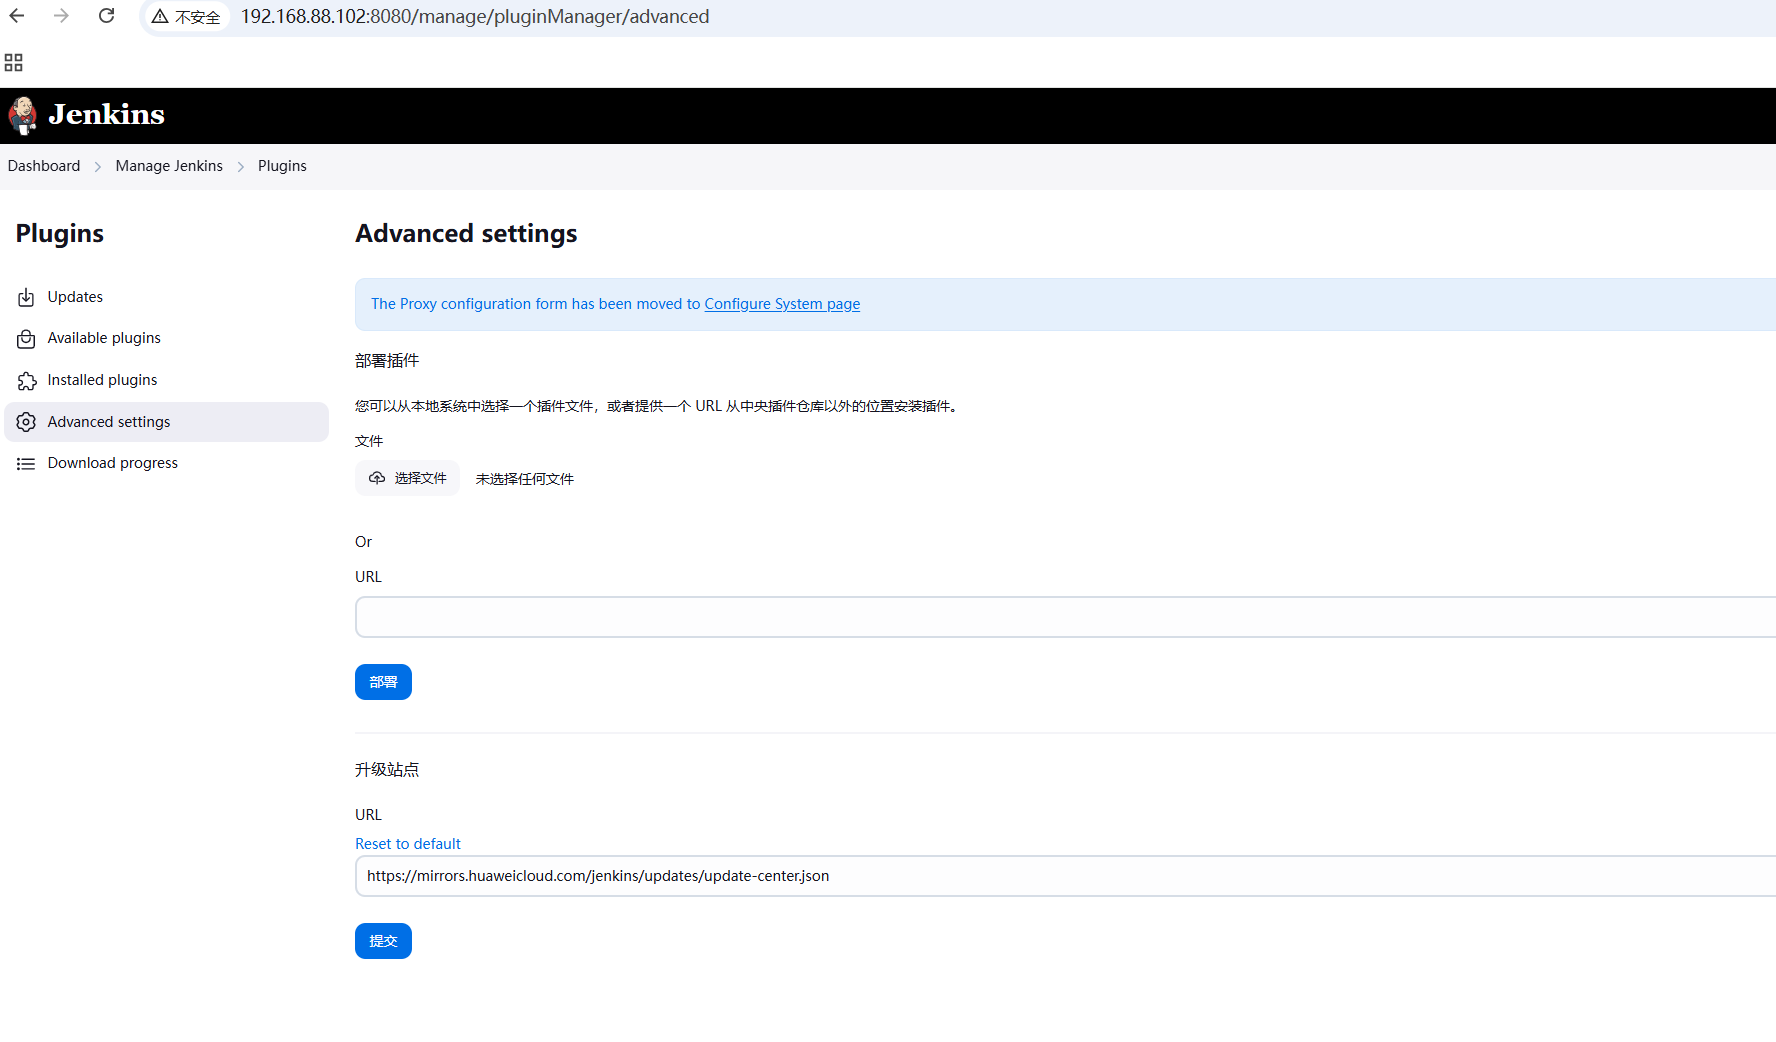Open the Updates sidebar item
The height and width of the screenshot is (1042, 1776).
click(167, 297)
